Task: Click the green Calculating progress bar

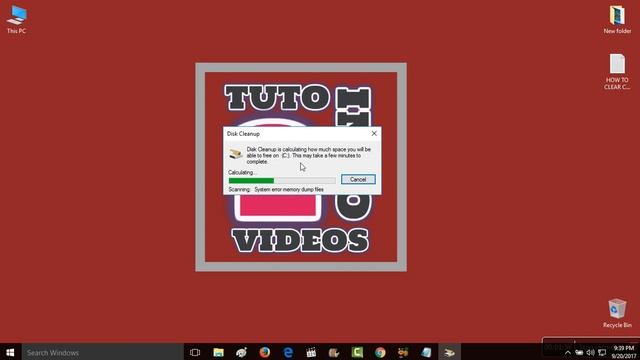Action: (x=282, y=180)
